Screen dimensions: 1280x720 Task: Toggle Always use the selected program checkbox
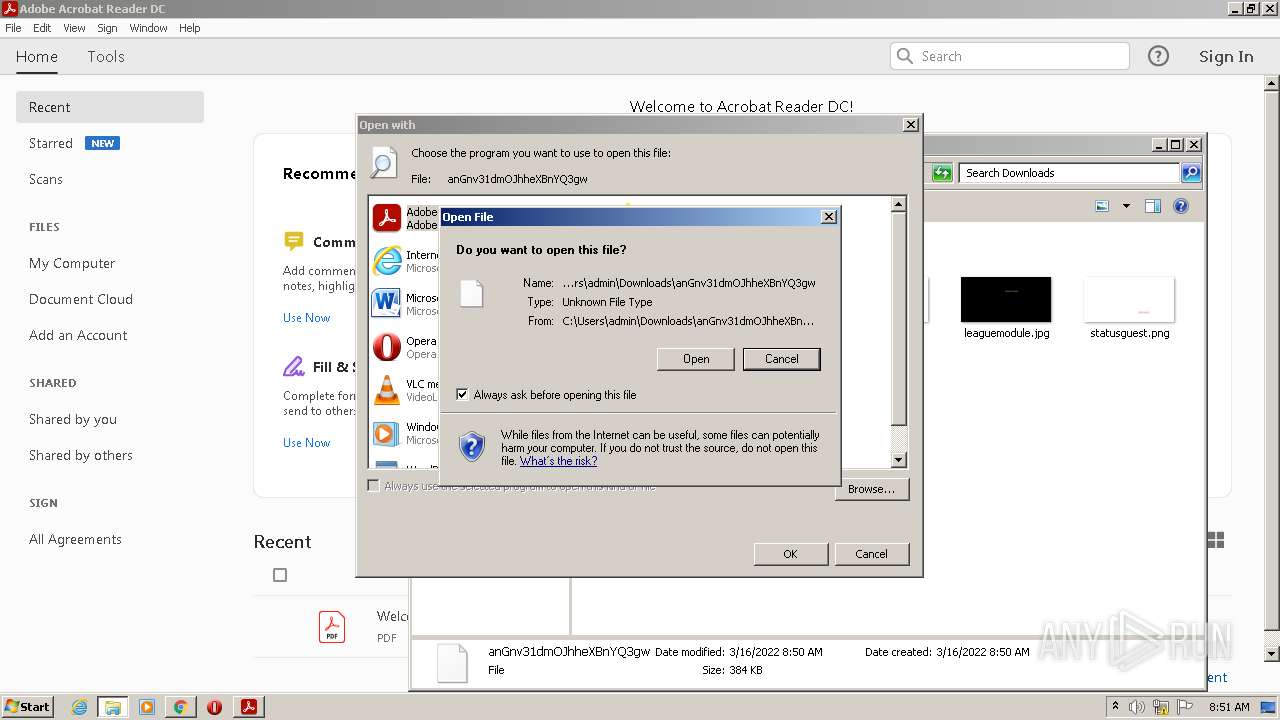click(x=373, y=486)
